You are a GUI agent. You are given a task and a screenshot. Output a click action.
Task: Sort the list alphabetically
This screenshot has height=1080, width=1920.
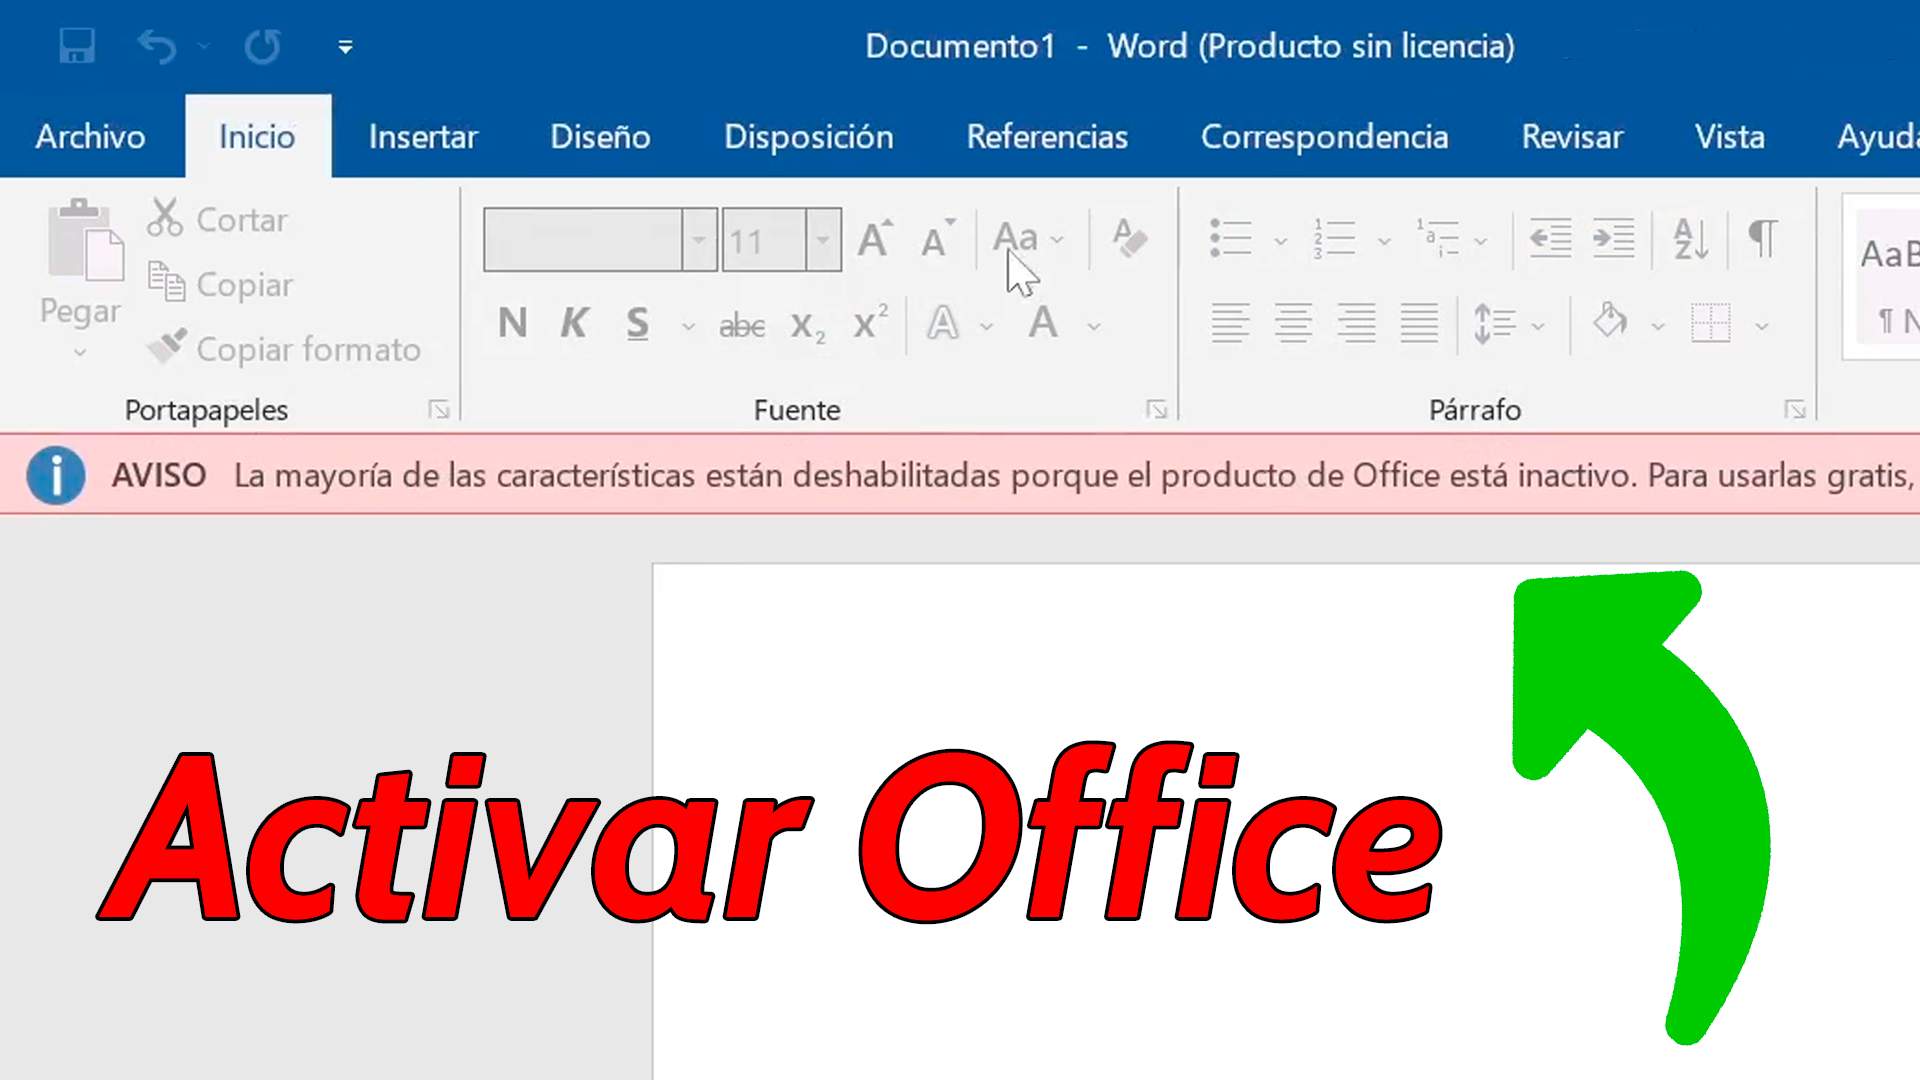pyautogui.click(x=1690, y=238)
